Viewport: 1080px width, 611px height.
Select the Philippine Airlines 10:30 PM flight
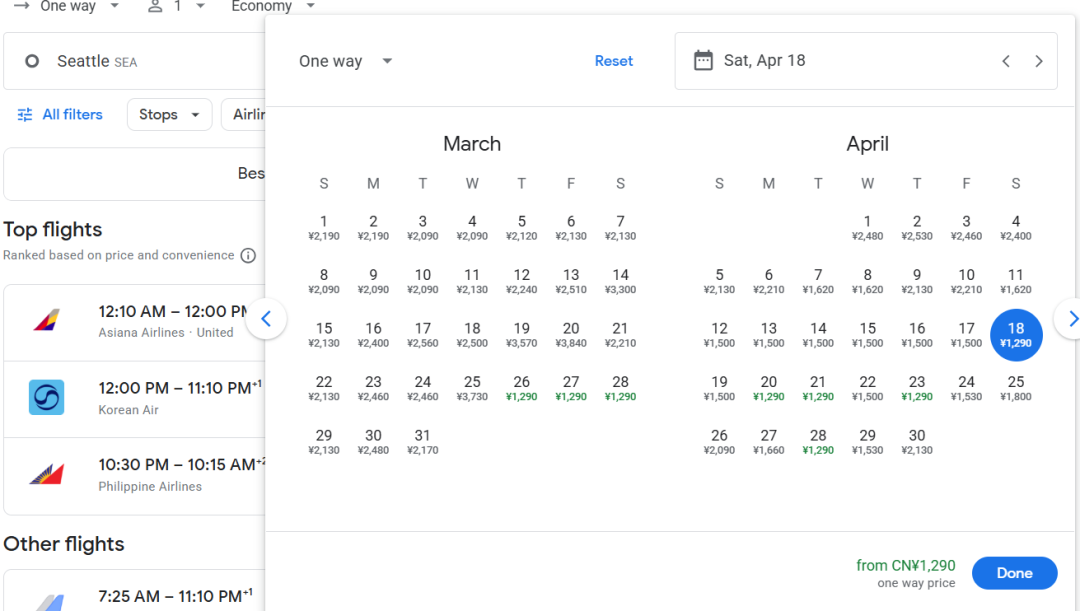(x=135, y=476)
